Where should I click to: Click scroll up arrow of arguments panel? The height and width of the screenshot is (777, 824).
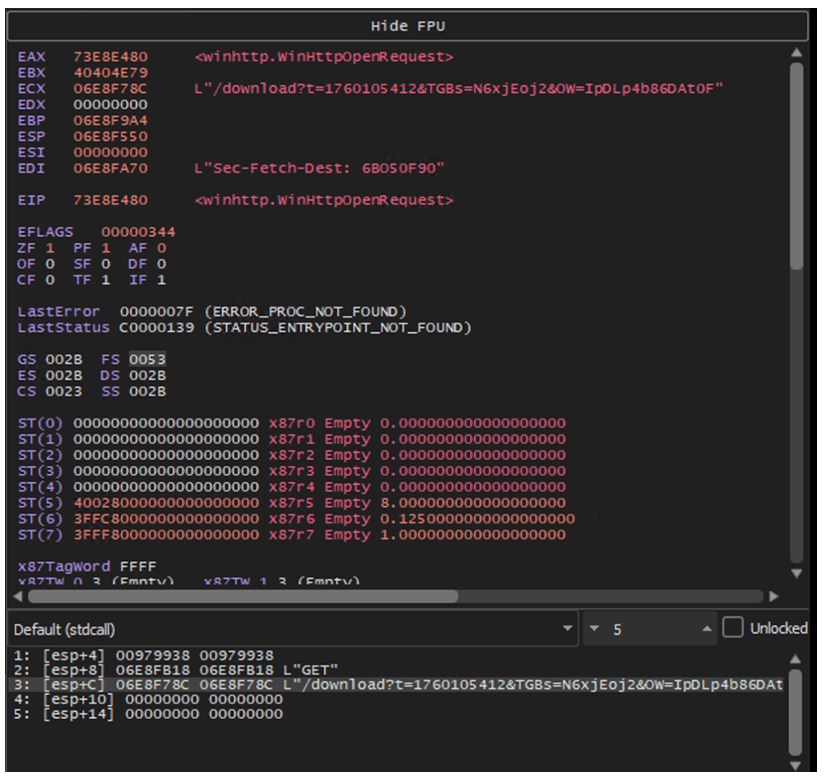[796, 659]
